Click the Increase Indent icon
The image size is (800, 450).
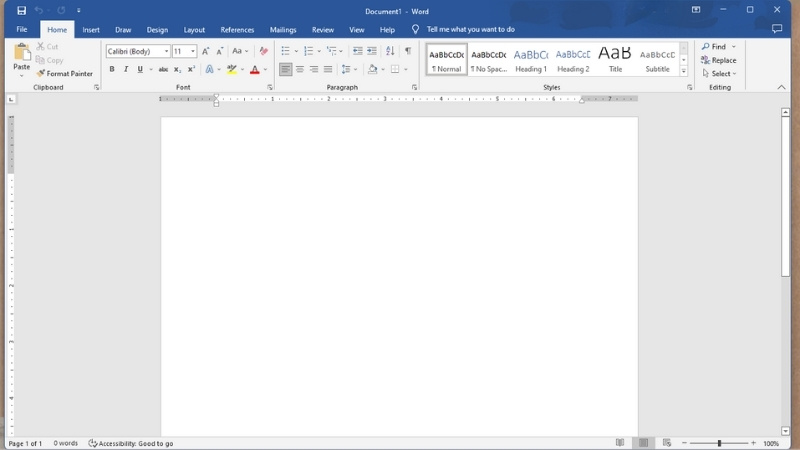click(x=372, y=51)
